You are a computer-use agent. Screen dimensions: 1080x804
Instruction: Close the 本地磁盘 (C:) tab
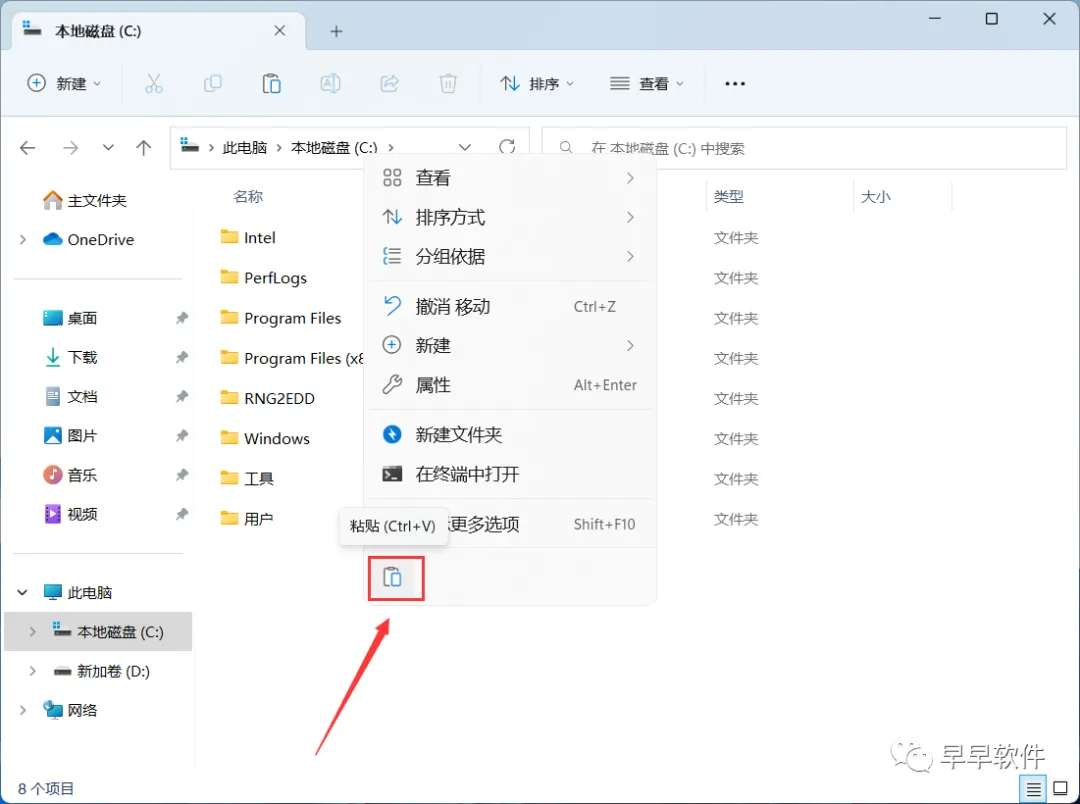280,31
